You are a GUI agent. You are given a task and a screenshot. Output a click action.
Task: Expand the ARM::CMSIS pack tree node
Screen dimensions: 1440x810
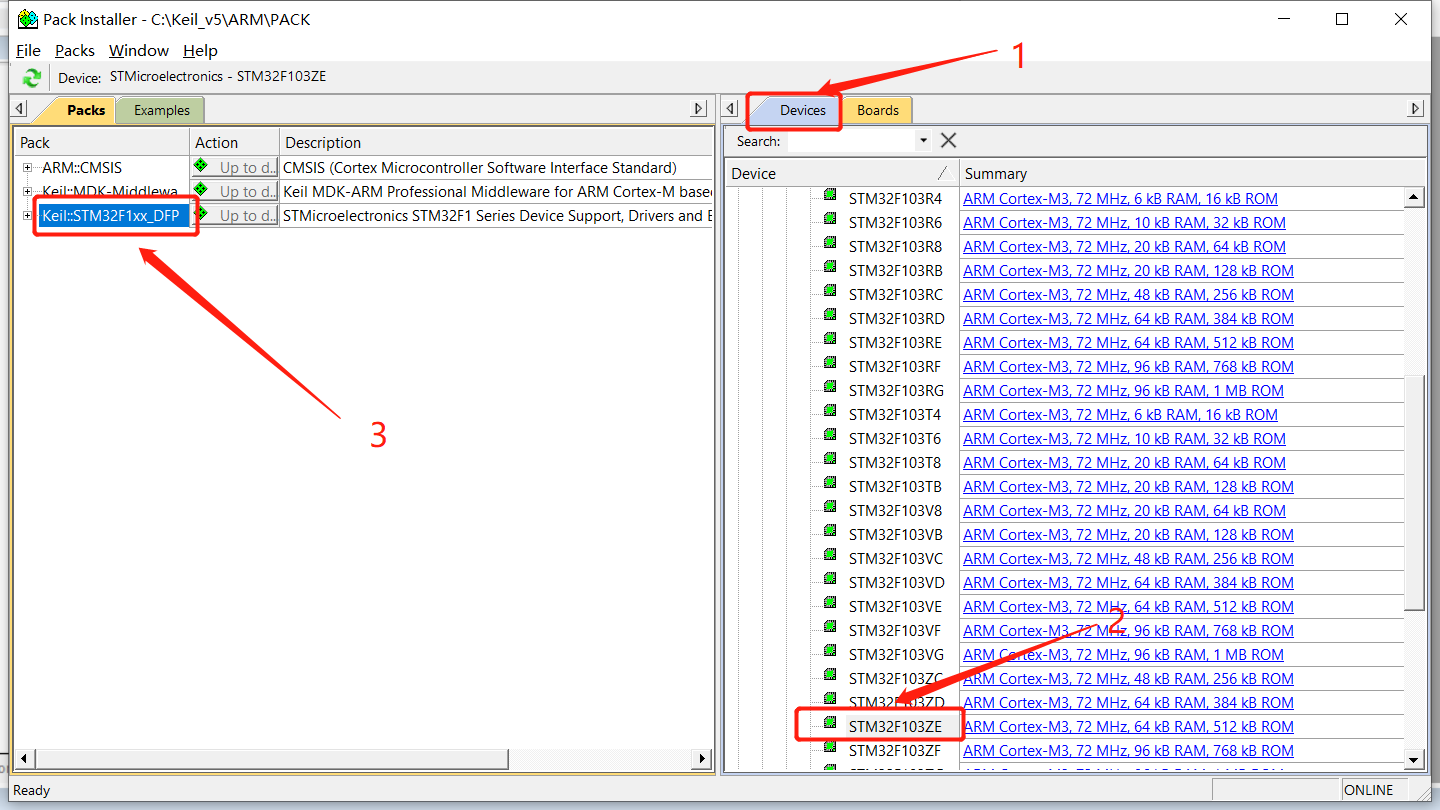(28, 167)
